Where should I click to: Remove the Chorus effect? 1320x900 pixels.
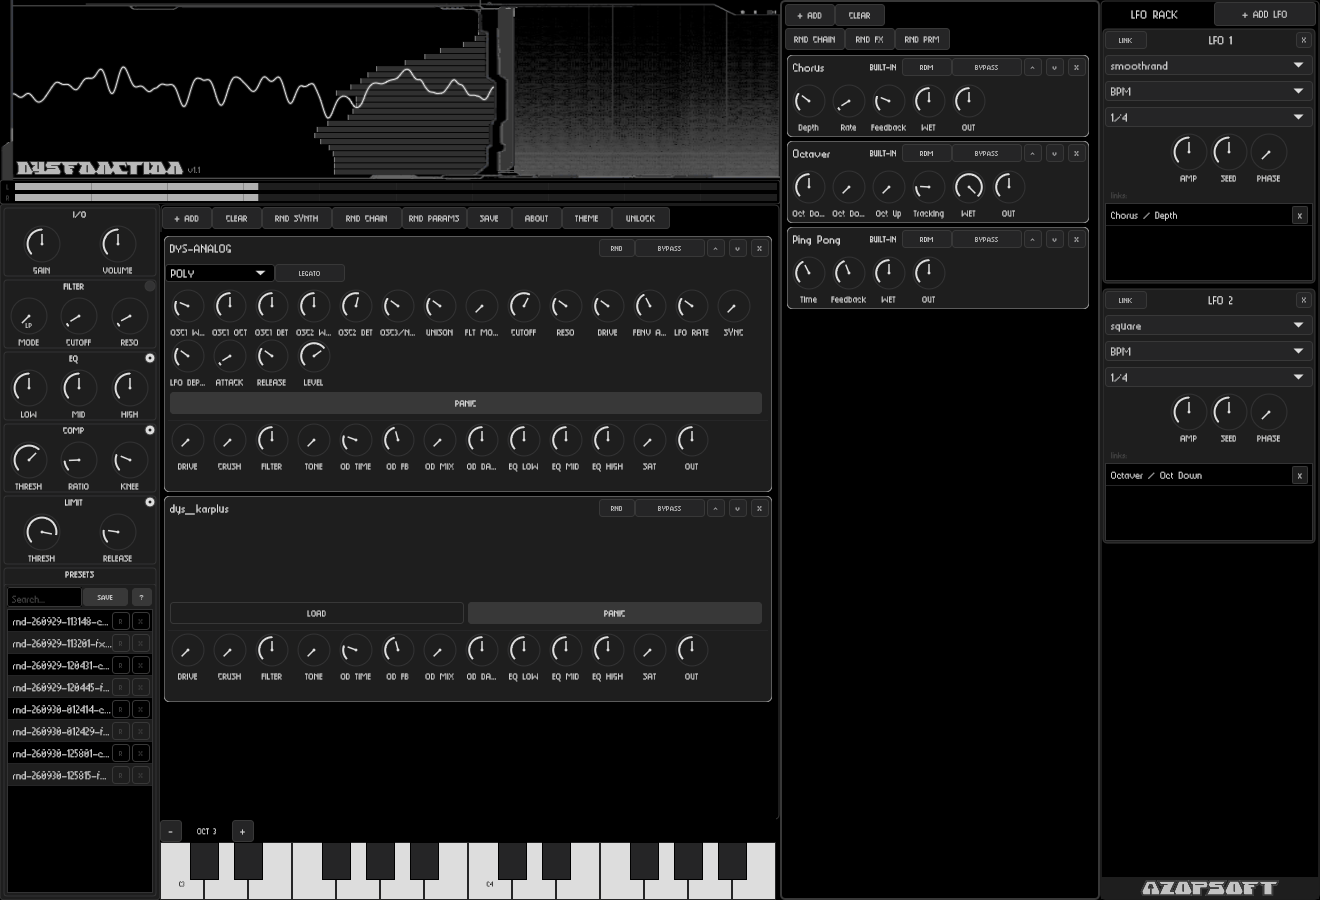point(1076,68)
